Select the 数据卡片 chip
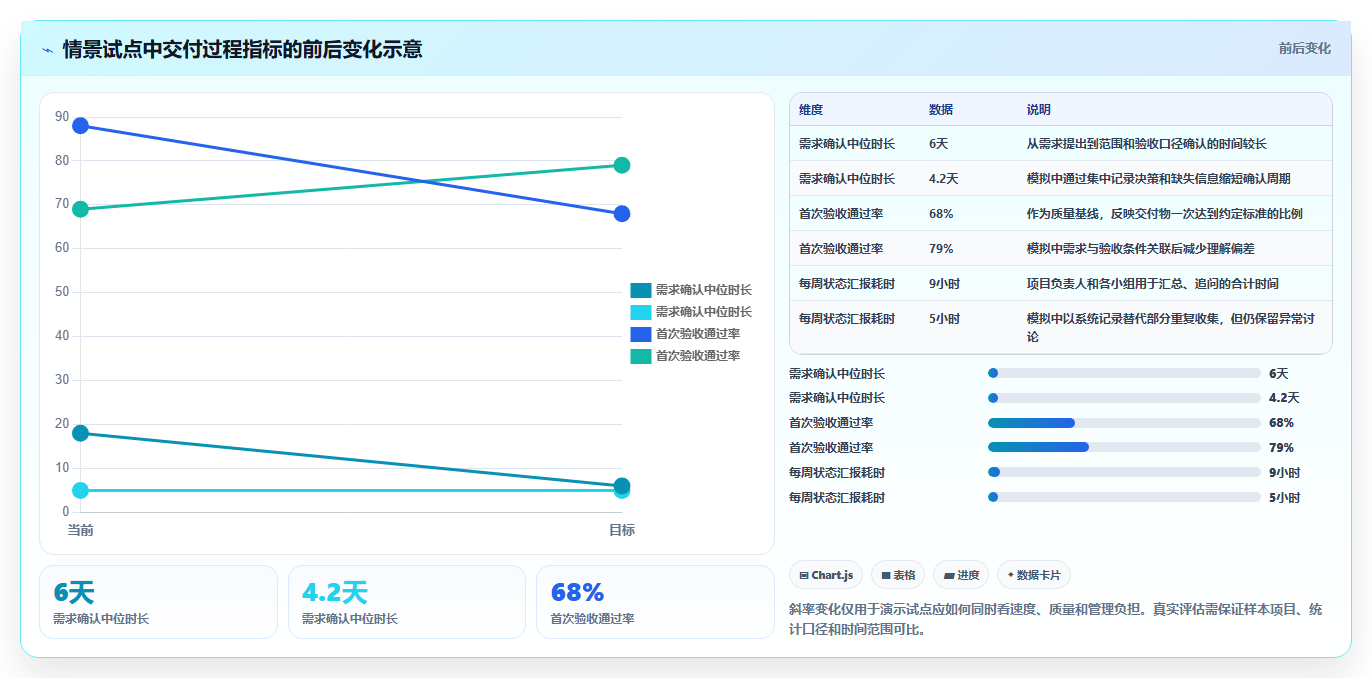 [x=1034, y=575]
